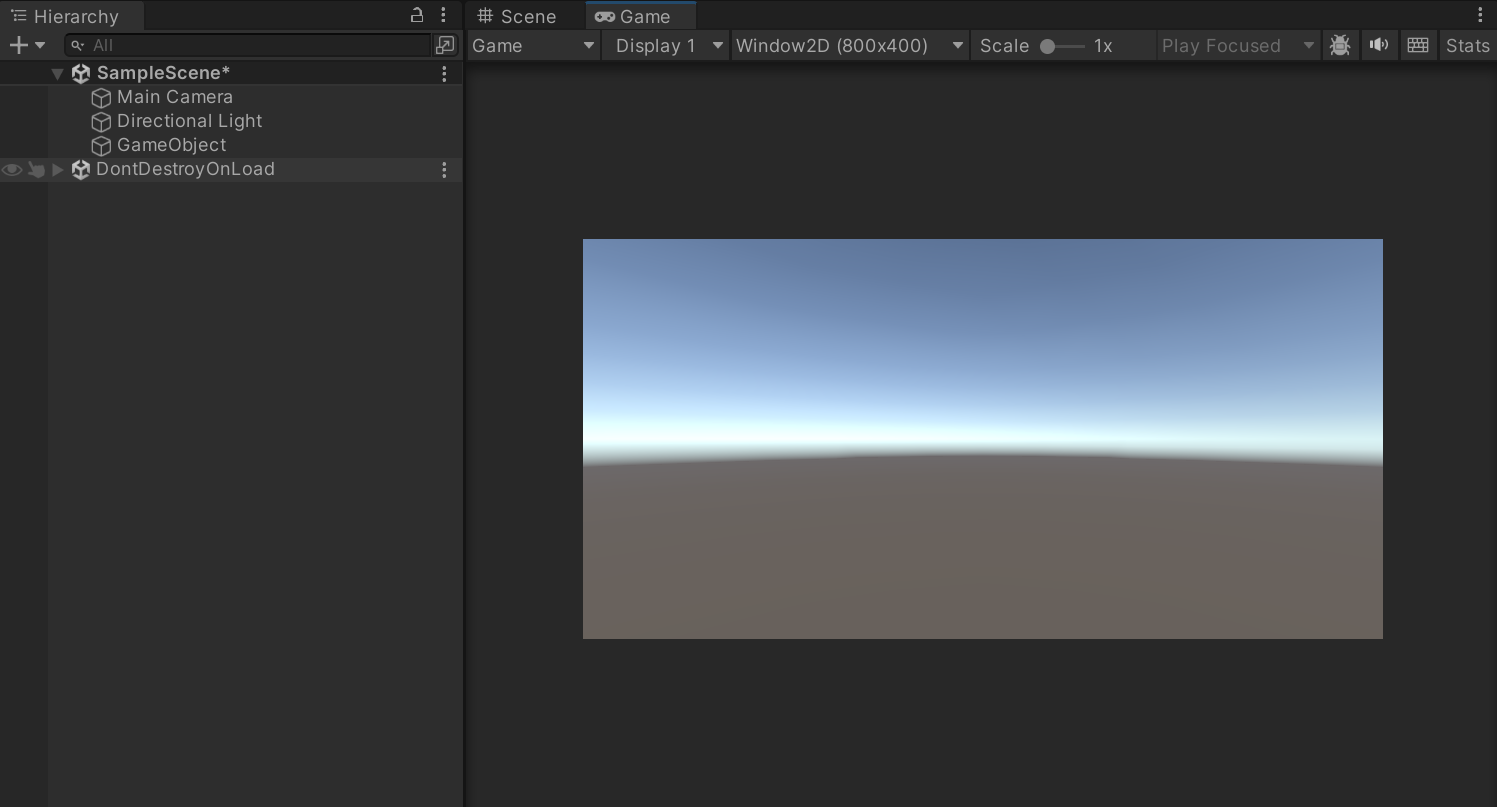The width and height of the screenshot is (1497, 807).
Task: Toggle DontDestroyOnLoad scene visibility eye
Action: point(12,170)
